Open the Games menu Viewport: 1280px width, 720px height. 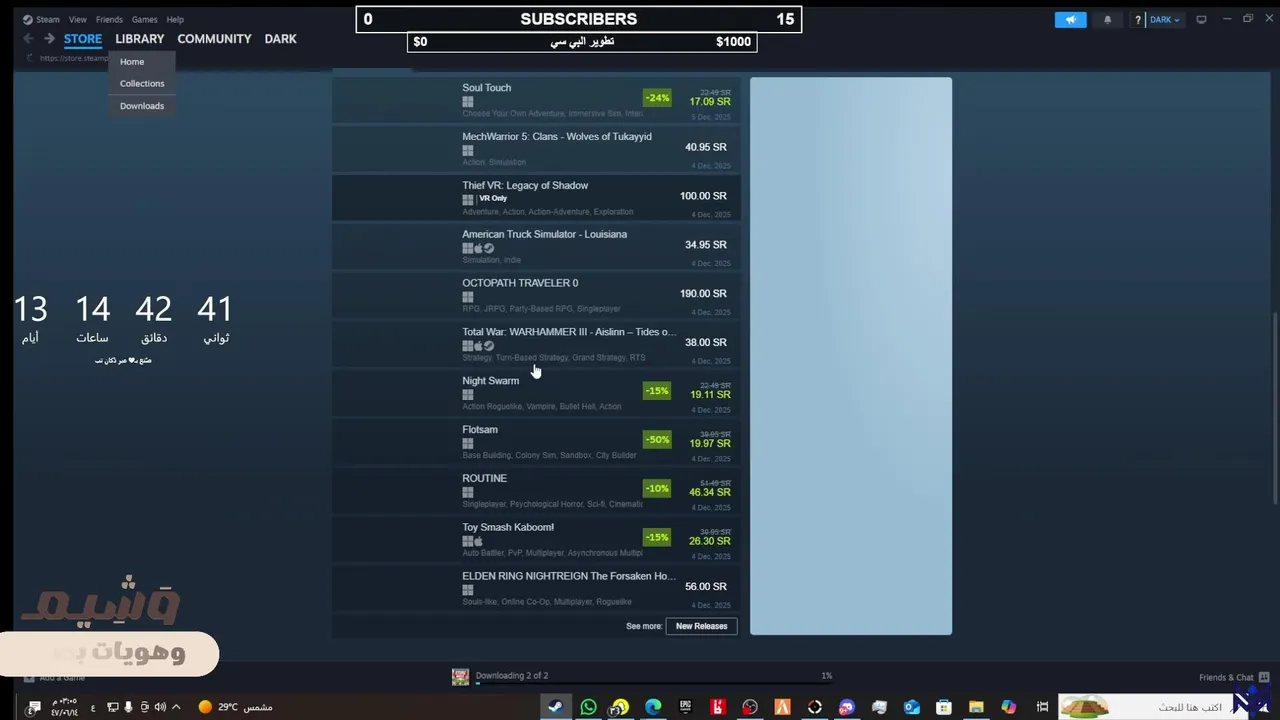click(x=144, y=19)
